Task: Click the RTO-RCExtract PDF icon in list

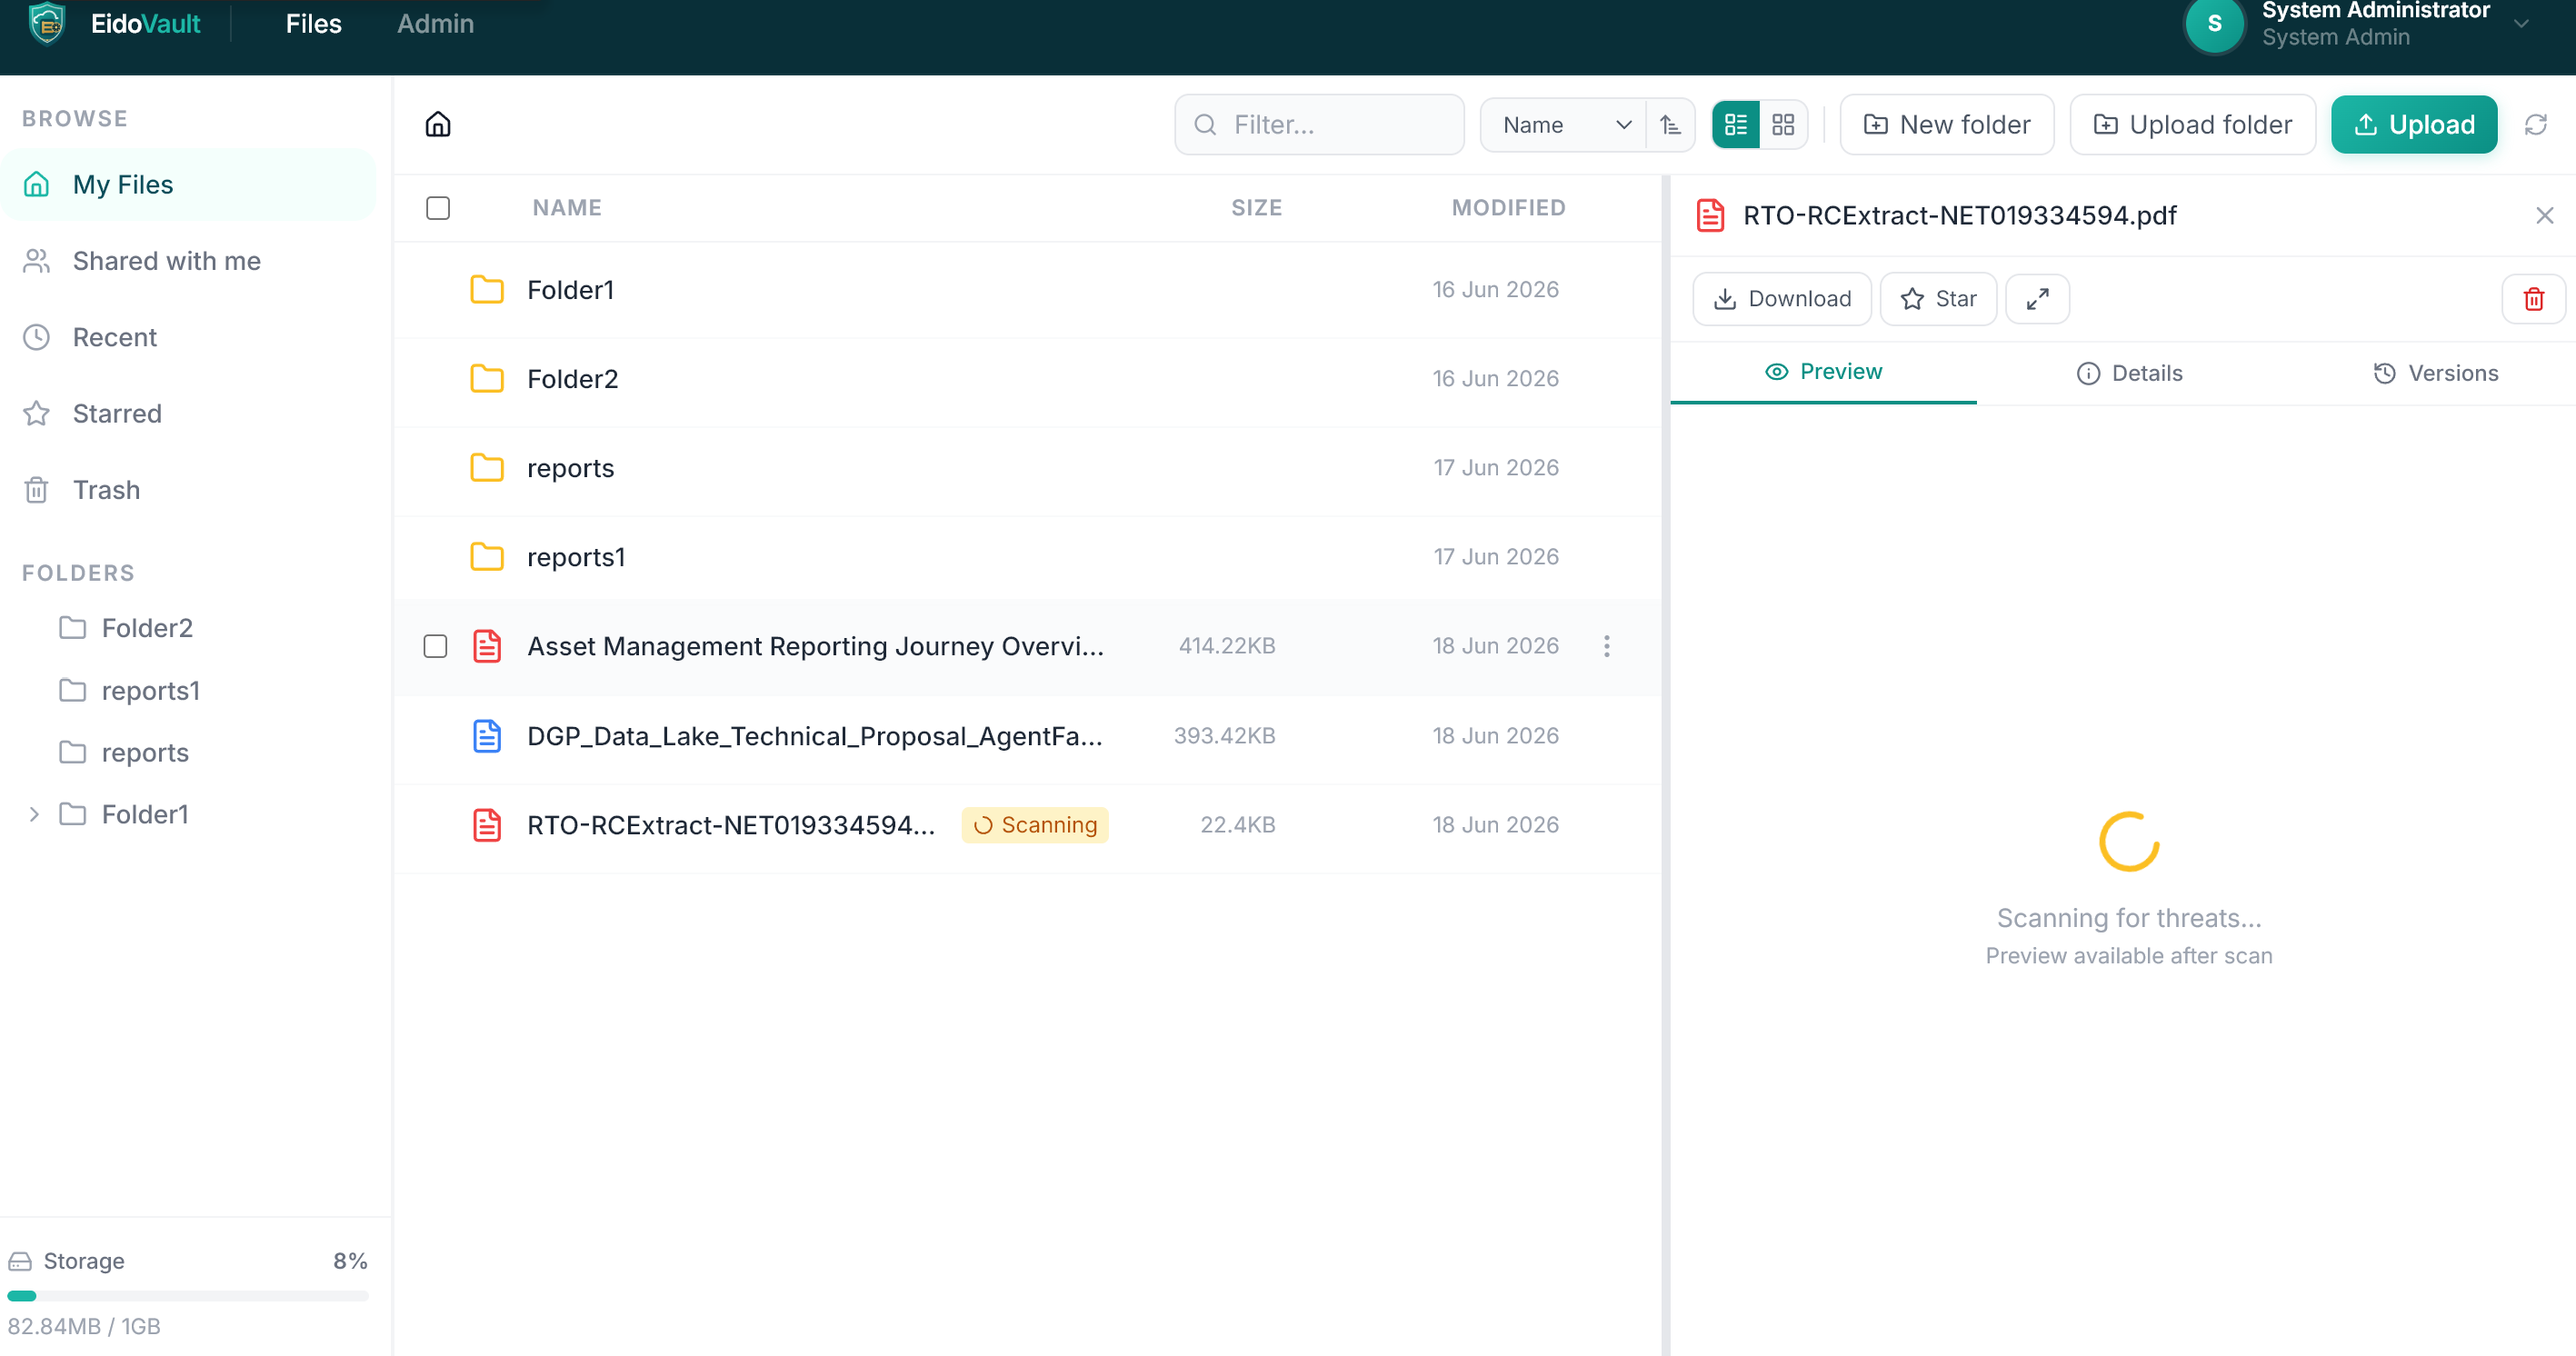Action: click(x=487, y=824)
